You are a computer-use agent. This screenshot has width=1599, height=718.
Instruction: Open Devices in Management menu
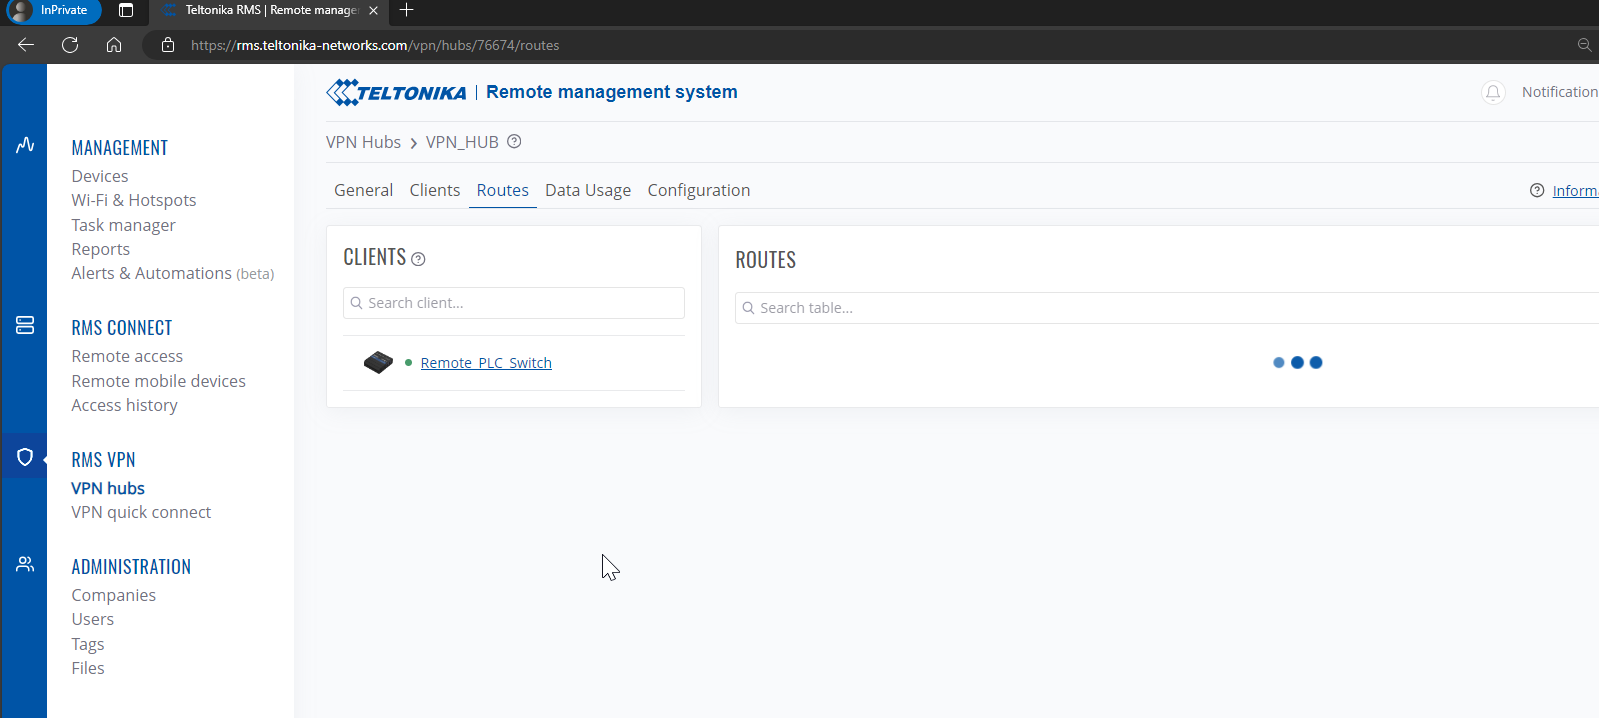point(100,176)
